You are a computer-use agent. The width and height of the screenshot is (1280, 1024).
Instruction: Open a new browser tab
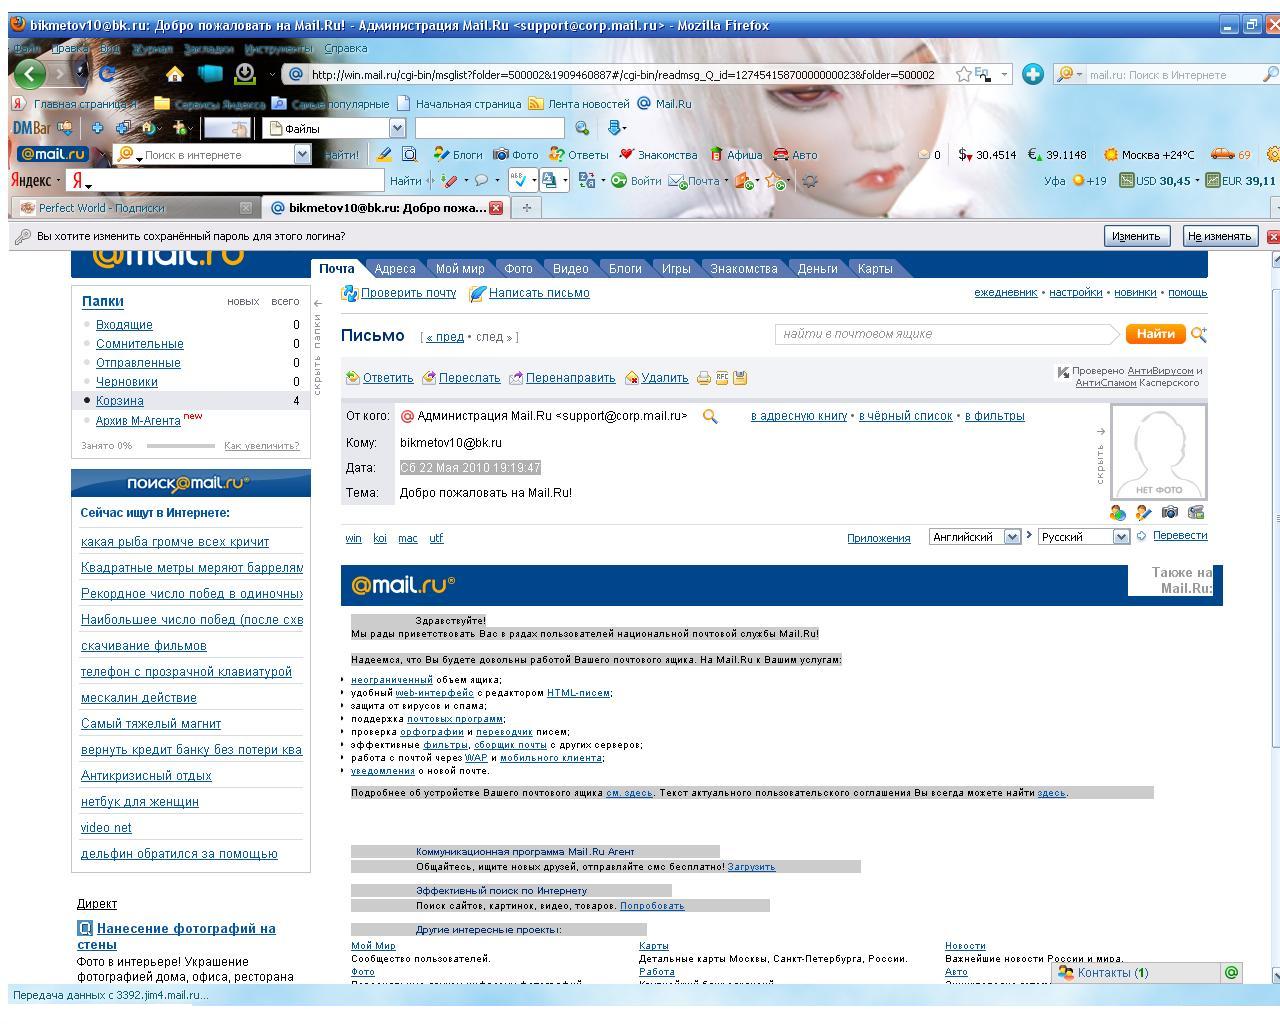[526, 208]
